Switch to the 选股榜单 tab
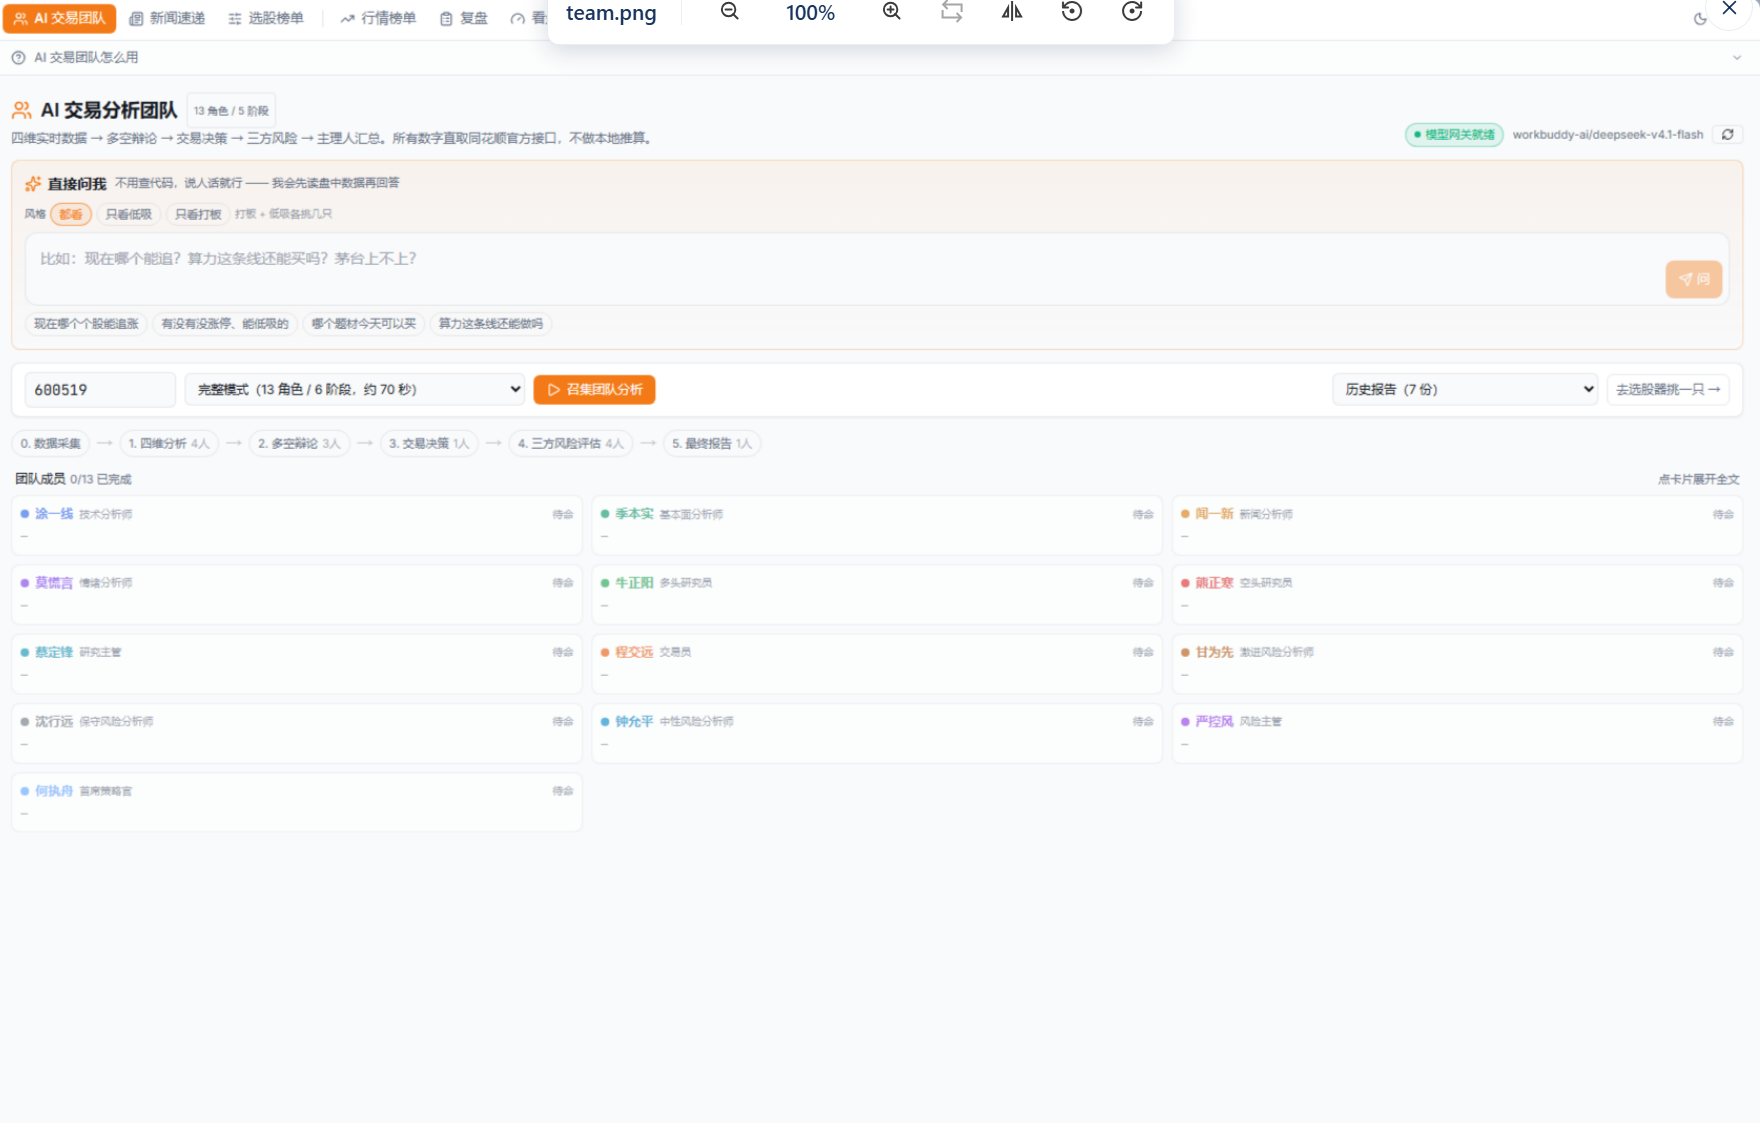 [x=266, y=18]
